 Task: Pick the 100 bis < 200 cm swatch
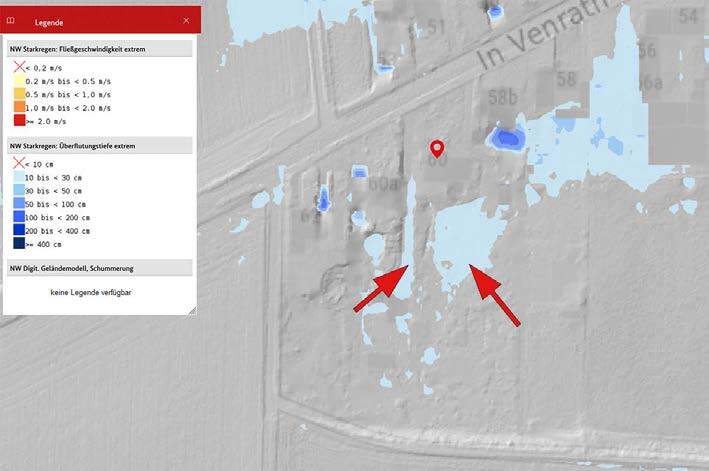tap(19, 217)
